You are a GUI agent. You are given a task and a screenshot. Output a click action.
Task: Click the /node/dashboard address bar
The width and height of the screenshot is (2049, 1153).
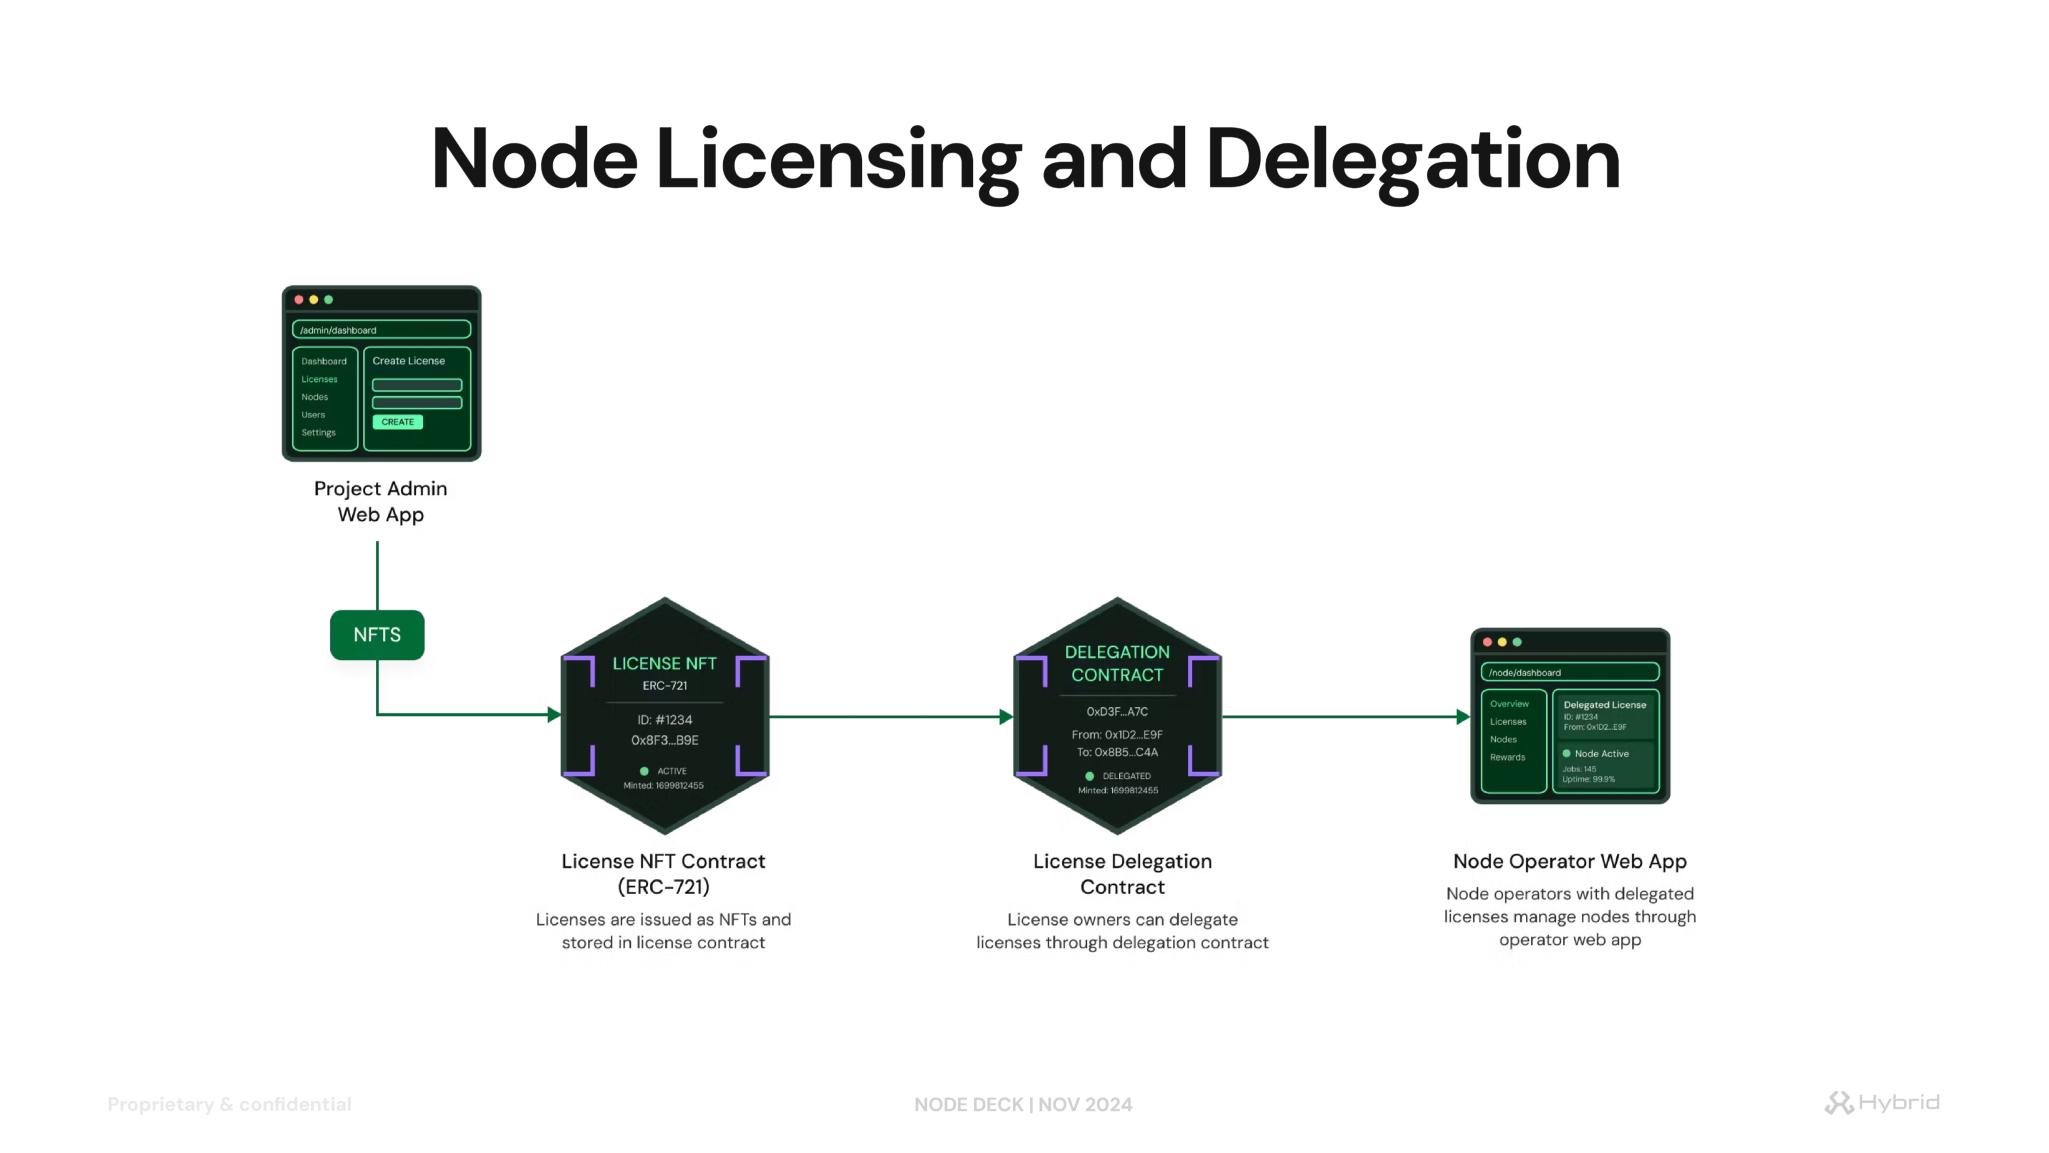[x=1570, y=672]
